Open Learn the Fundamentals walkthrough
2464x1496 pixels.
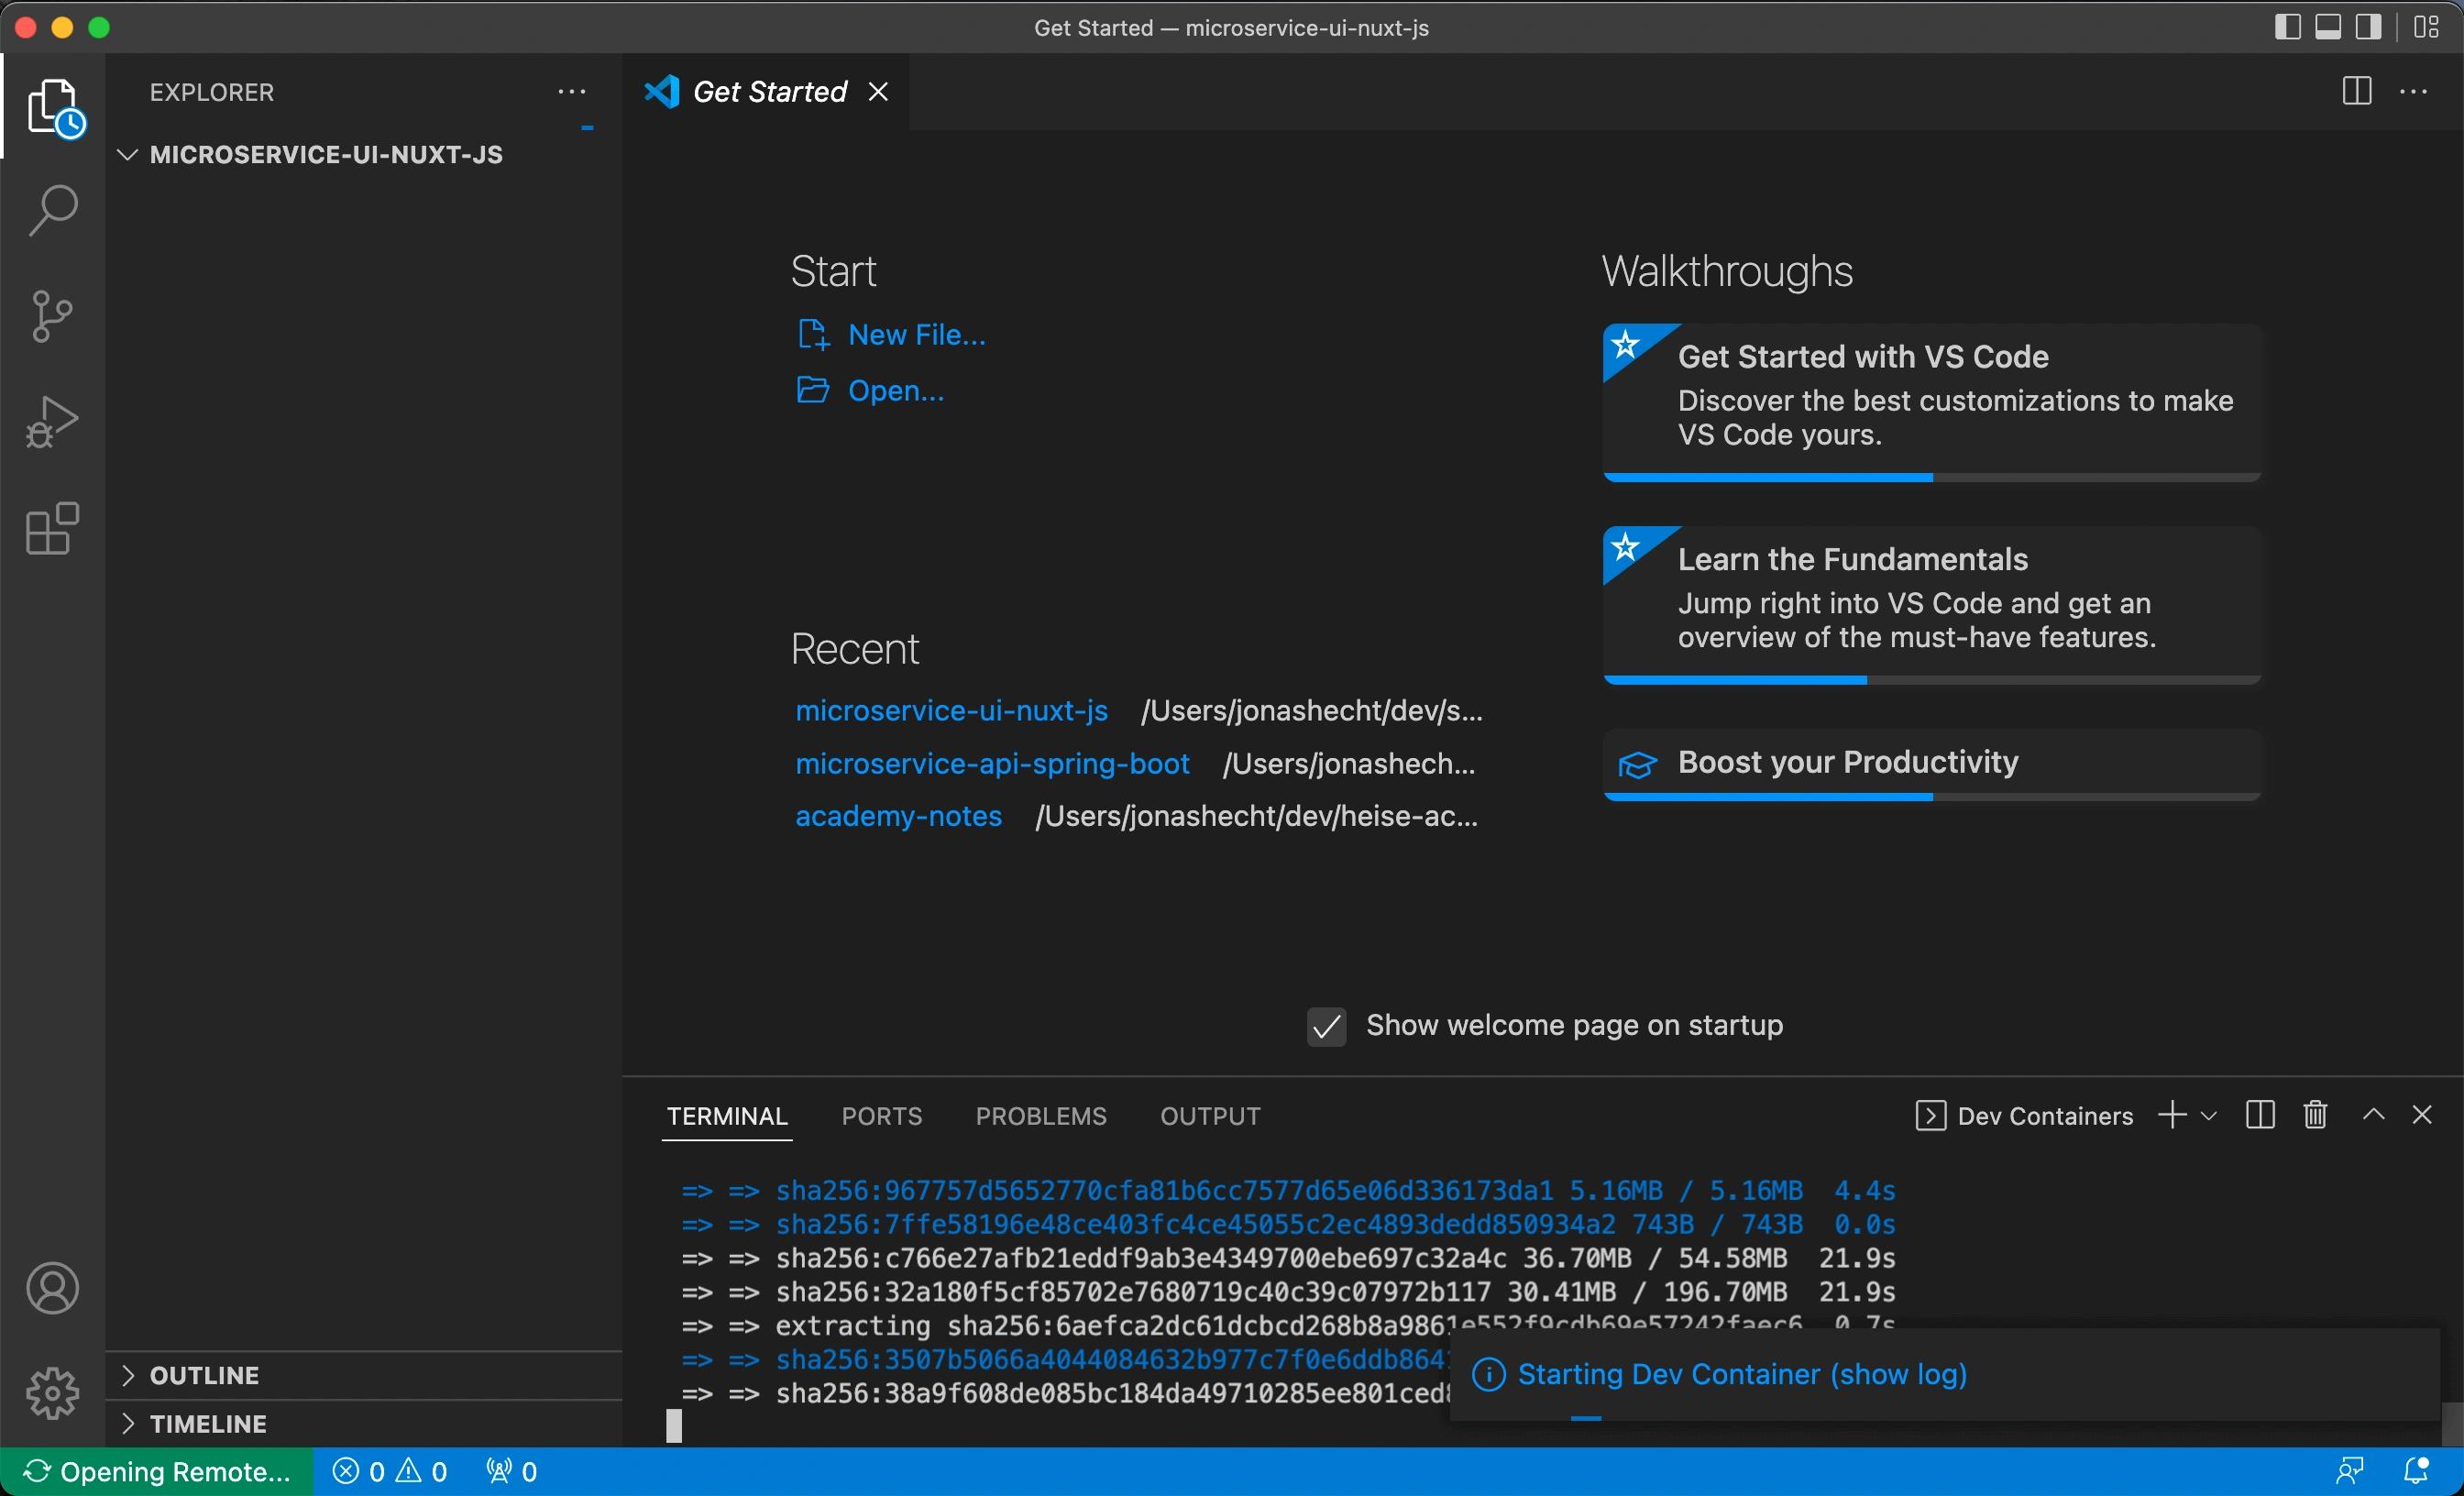click(1931, 604)
